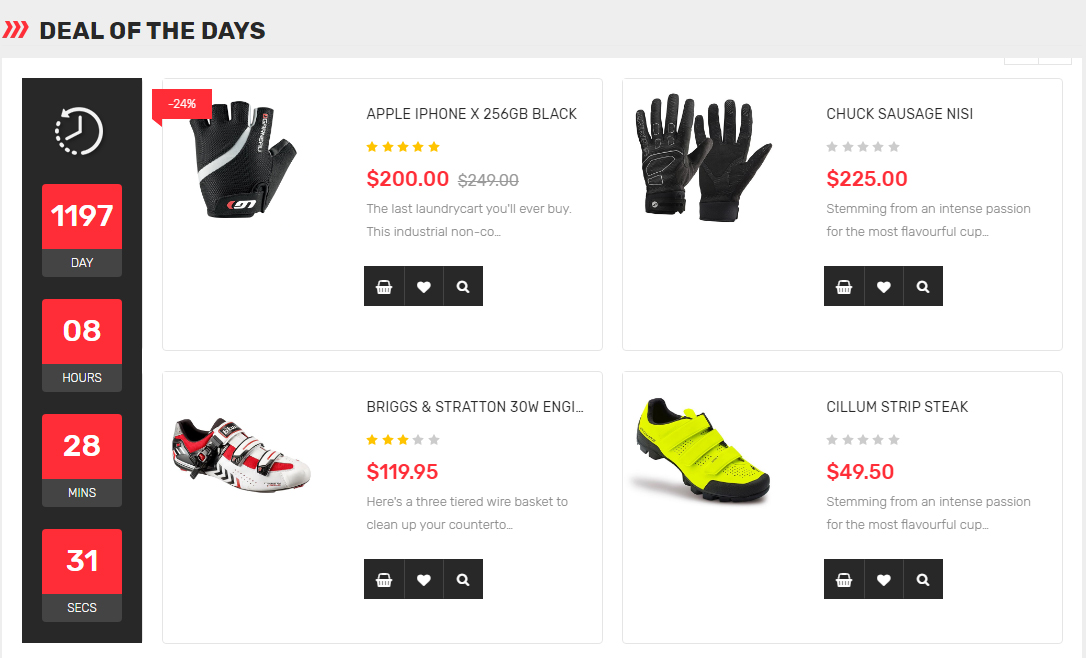1086x658 pixels.
Task: Add Cillum Strip Steak to cart
Action: (x=844, y=579)
